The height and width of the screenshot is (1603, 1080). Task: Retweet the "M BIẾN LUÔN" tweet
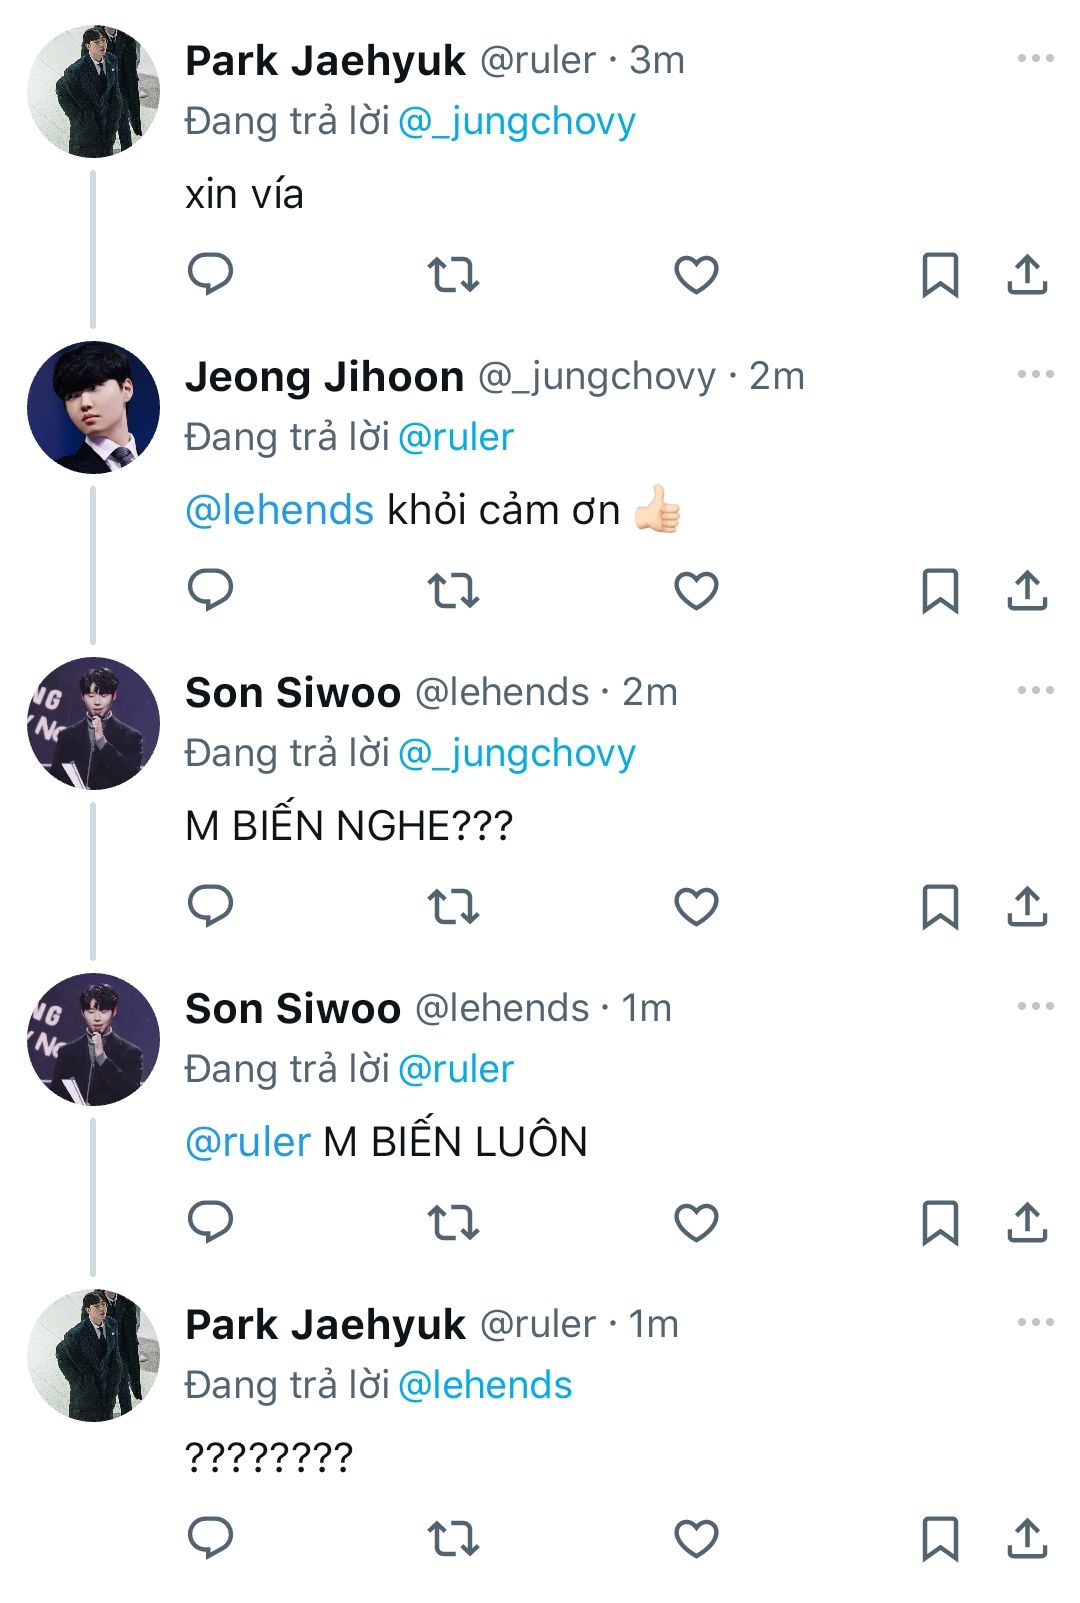(453, 1222)
